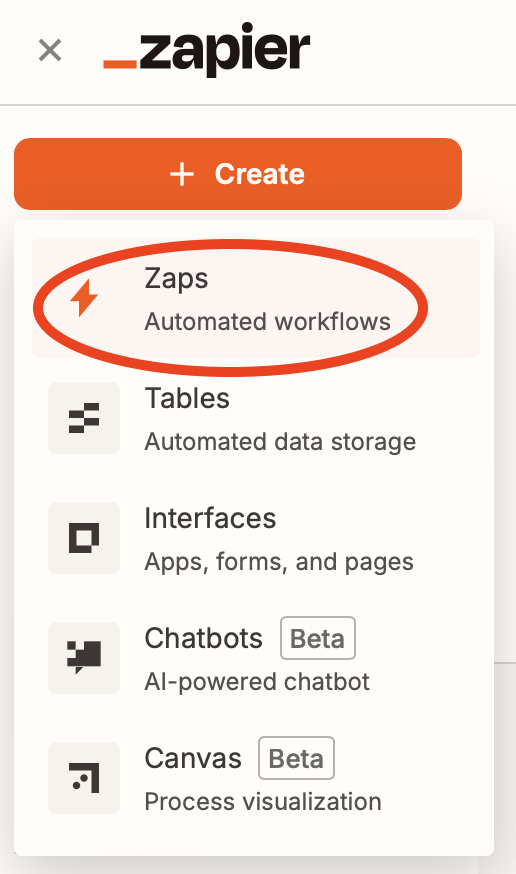Open the Create button

coord(238,174)
